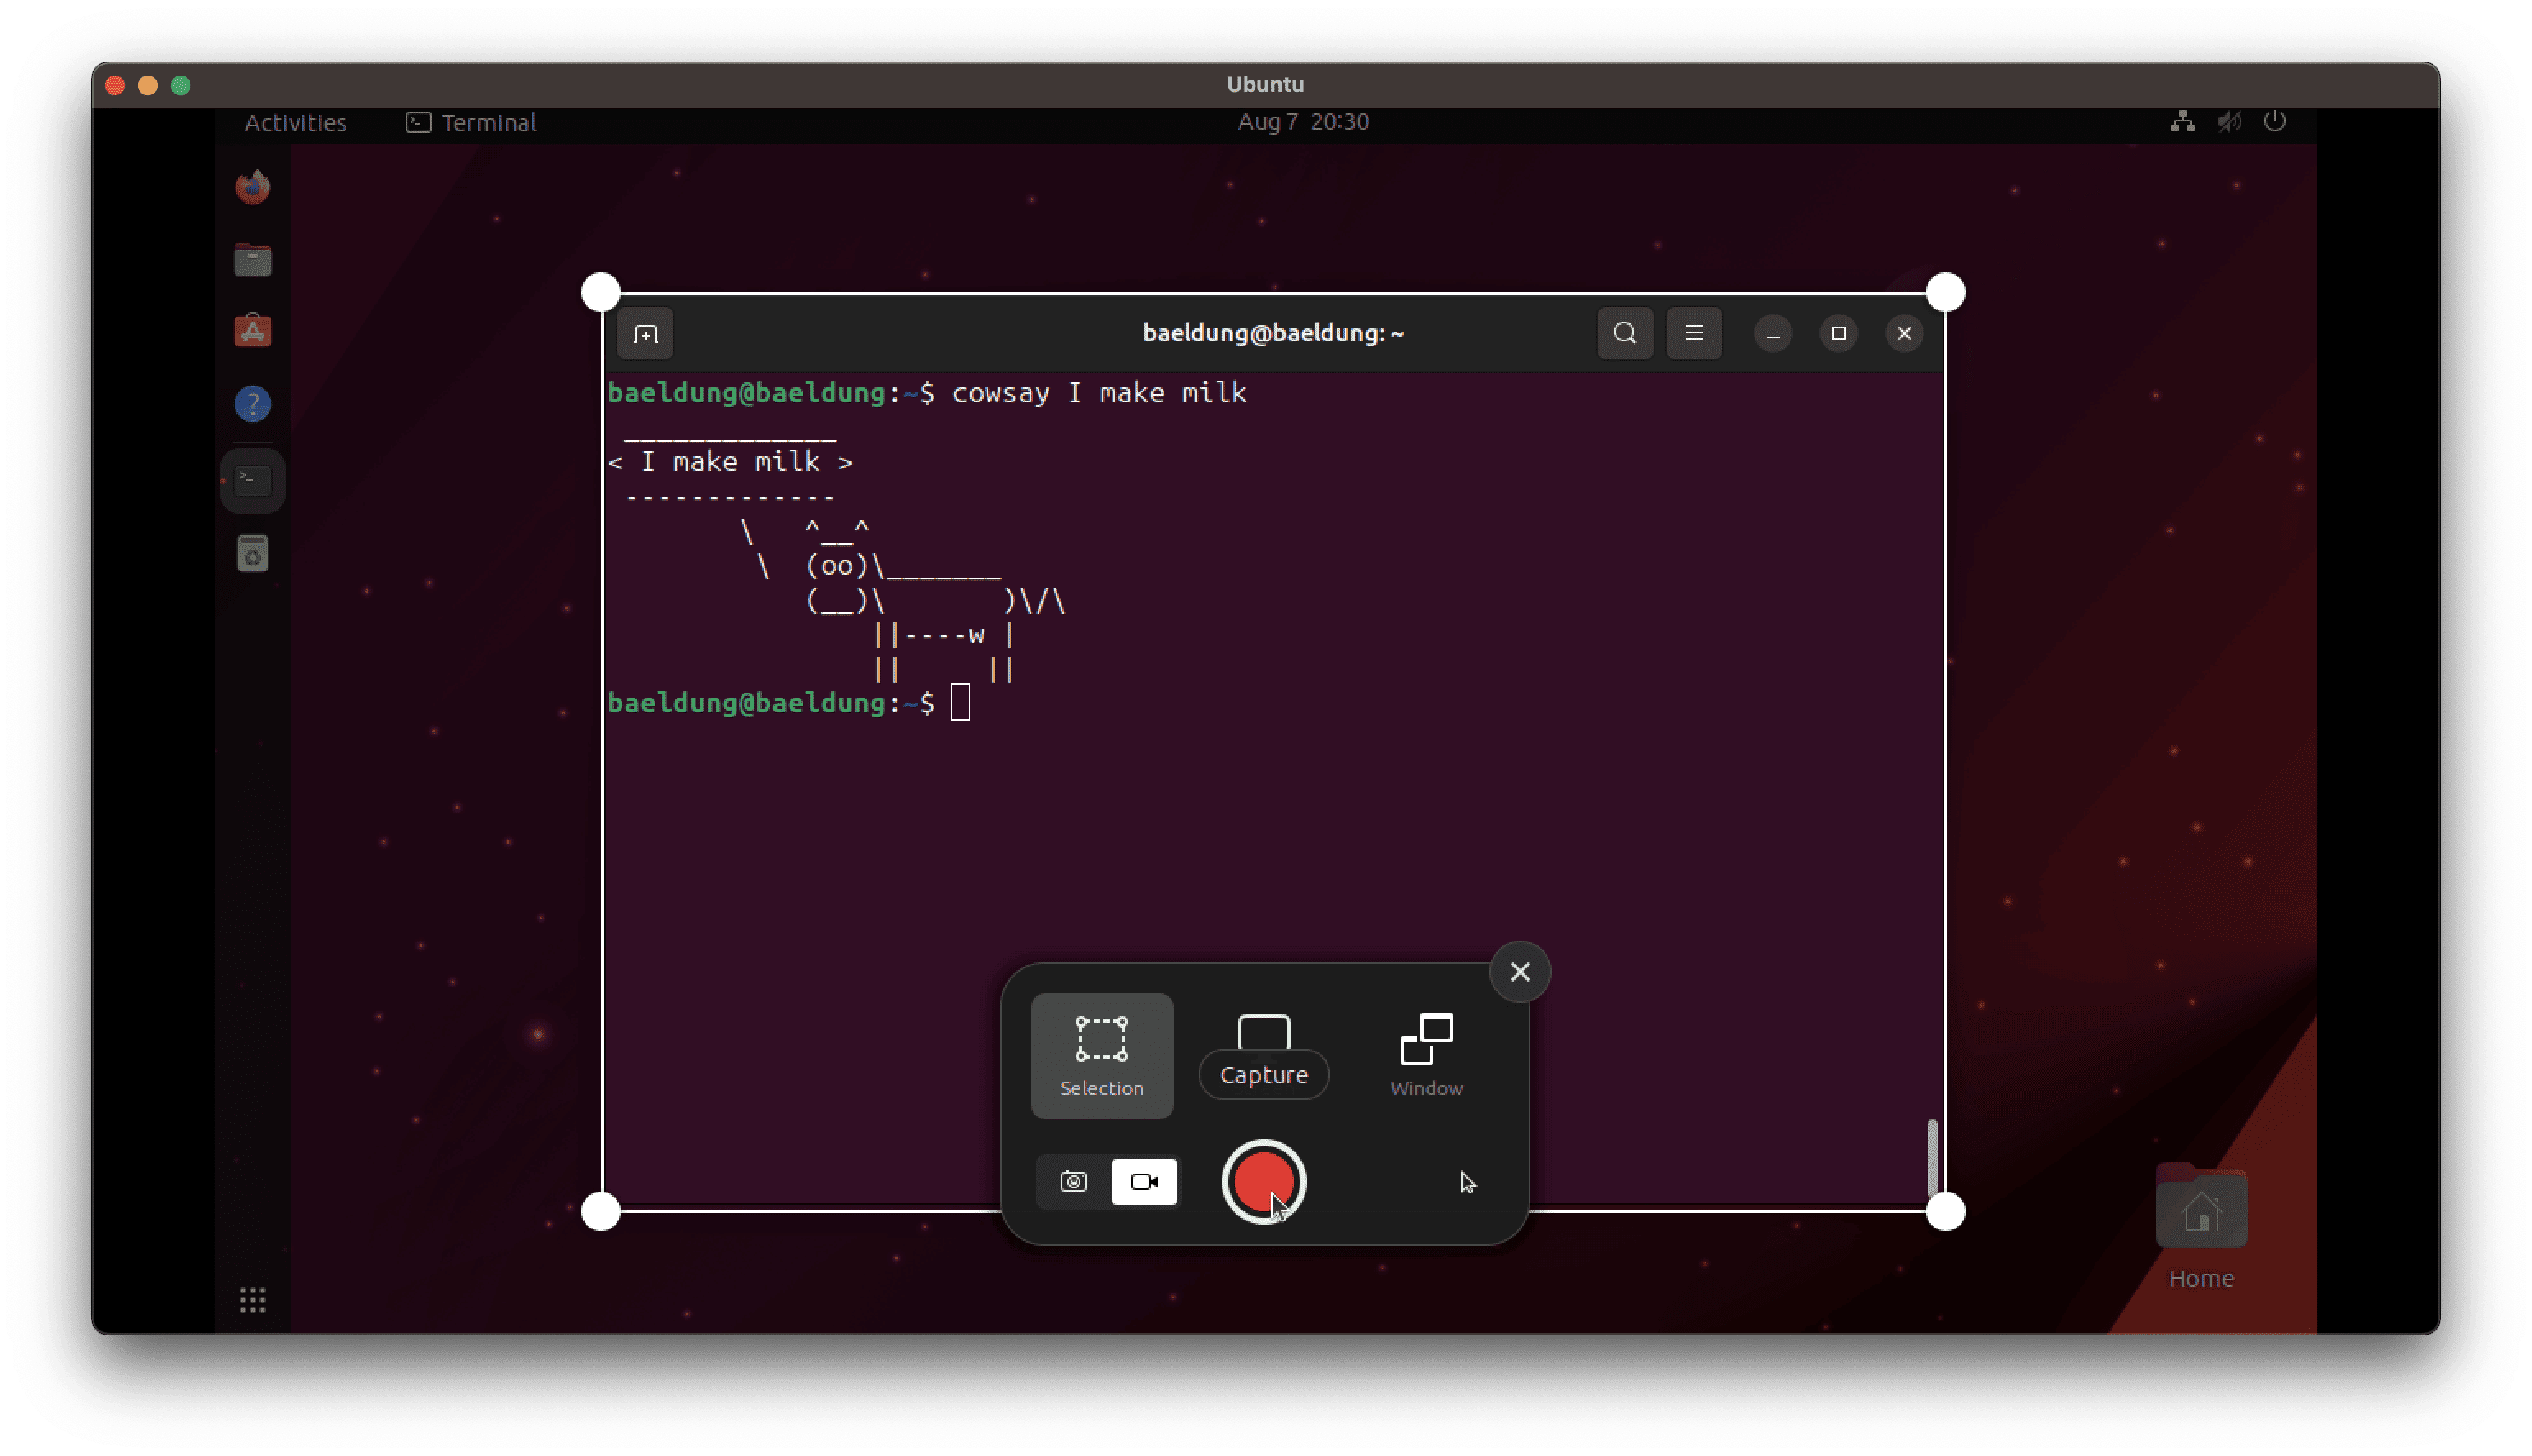Click the top-right selection handle
This screenshot has width=2532, height=1456.
click(x=1945, y=292)
